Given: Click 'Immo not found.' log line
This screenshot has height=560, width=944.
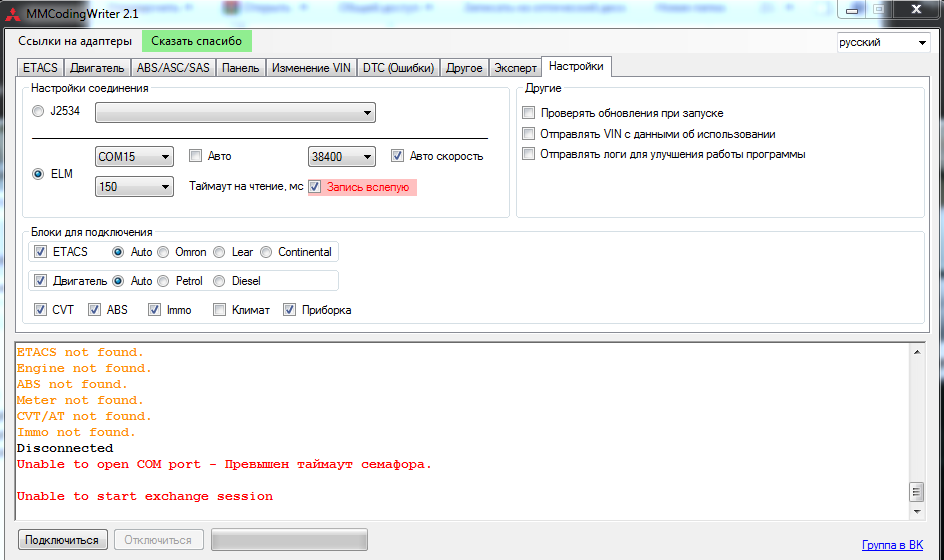Looking at the screenshot, I should (76, 432).
